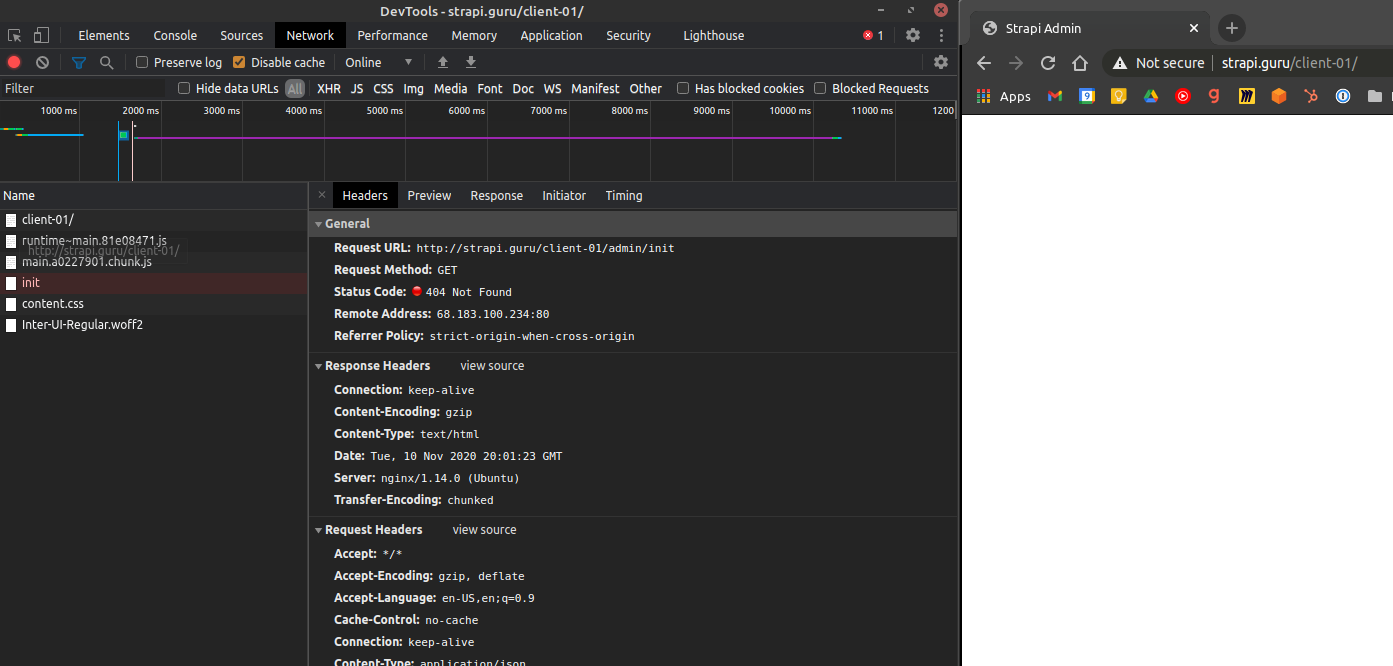
Task: Enable Hide data URLs filter
Action: (x=183, y=88)
